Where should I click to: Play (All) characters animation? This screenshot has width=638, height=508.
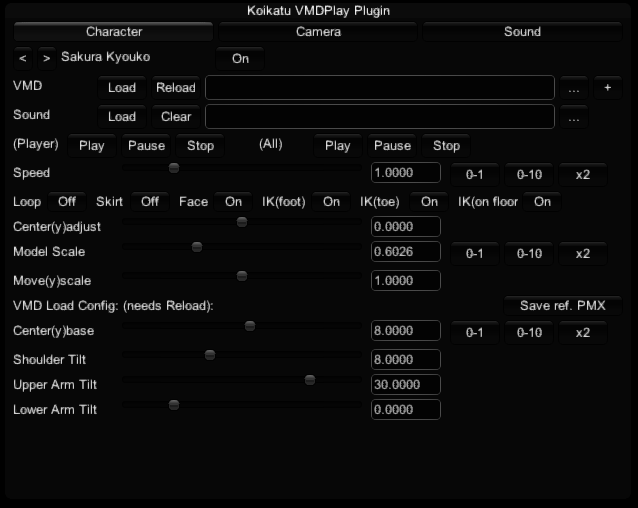pyautogui.click(x=338, y=146)
